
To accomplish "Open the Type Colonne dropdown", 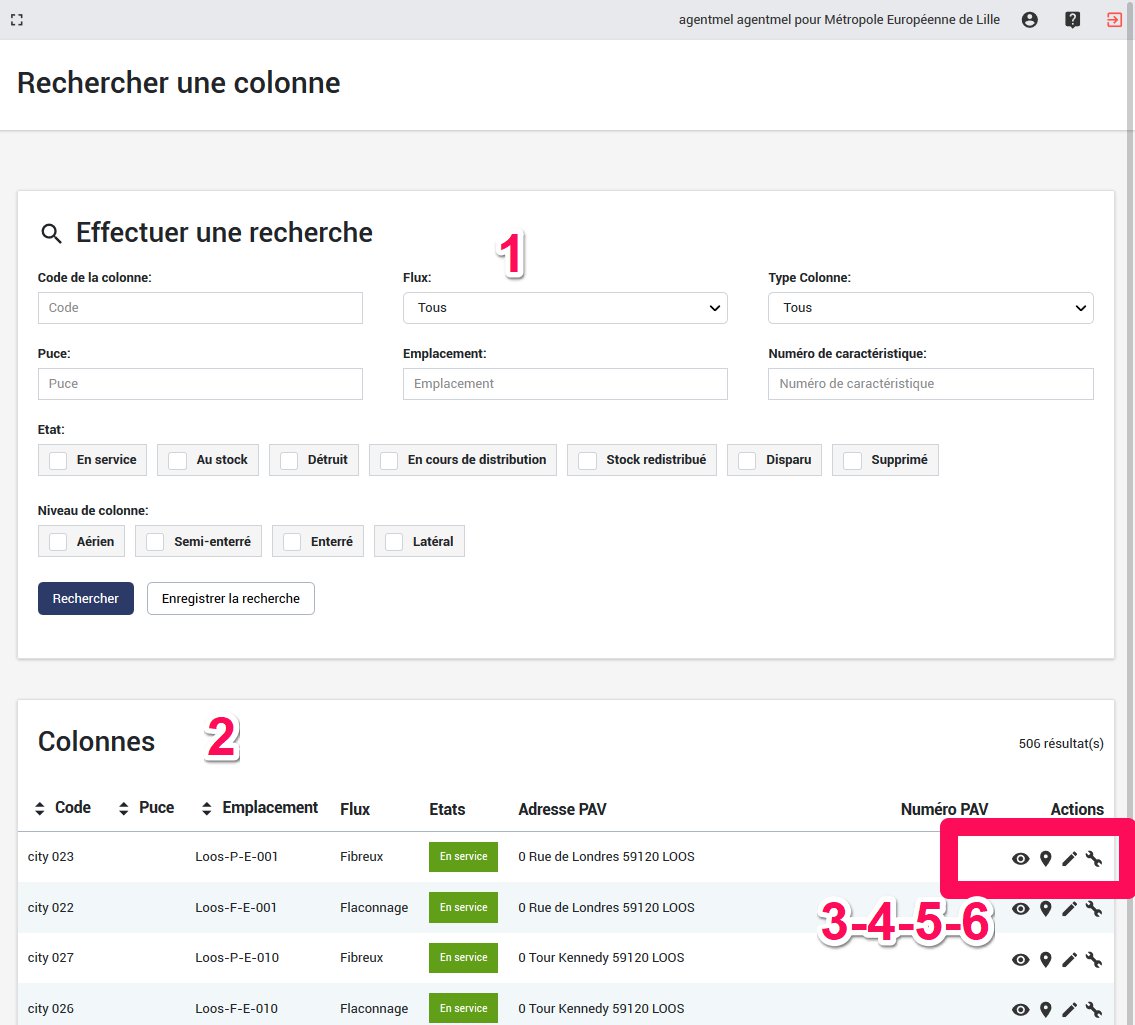I will (930, 308).
